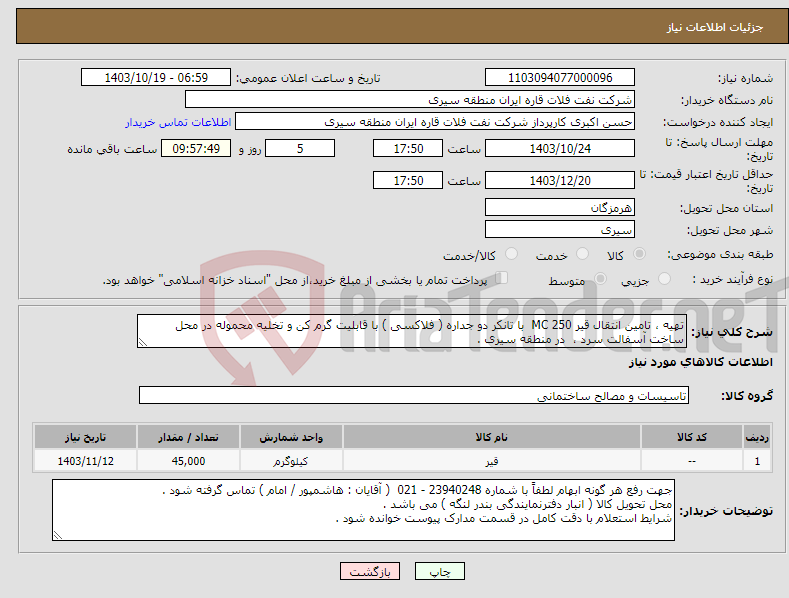
Task: Open the اطلاعات تماس خریدار link
Action: 178,122
